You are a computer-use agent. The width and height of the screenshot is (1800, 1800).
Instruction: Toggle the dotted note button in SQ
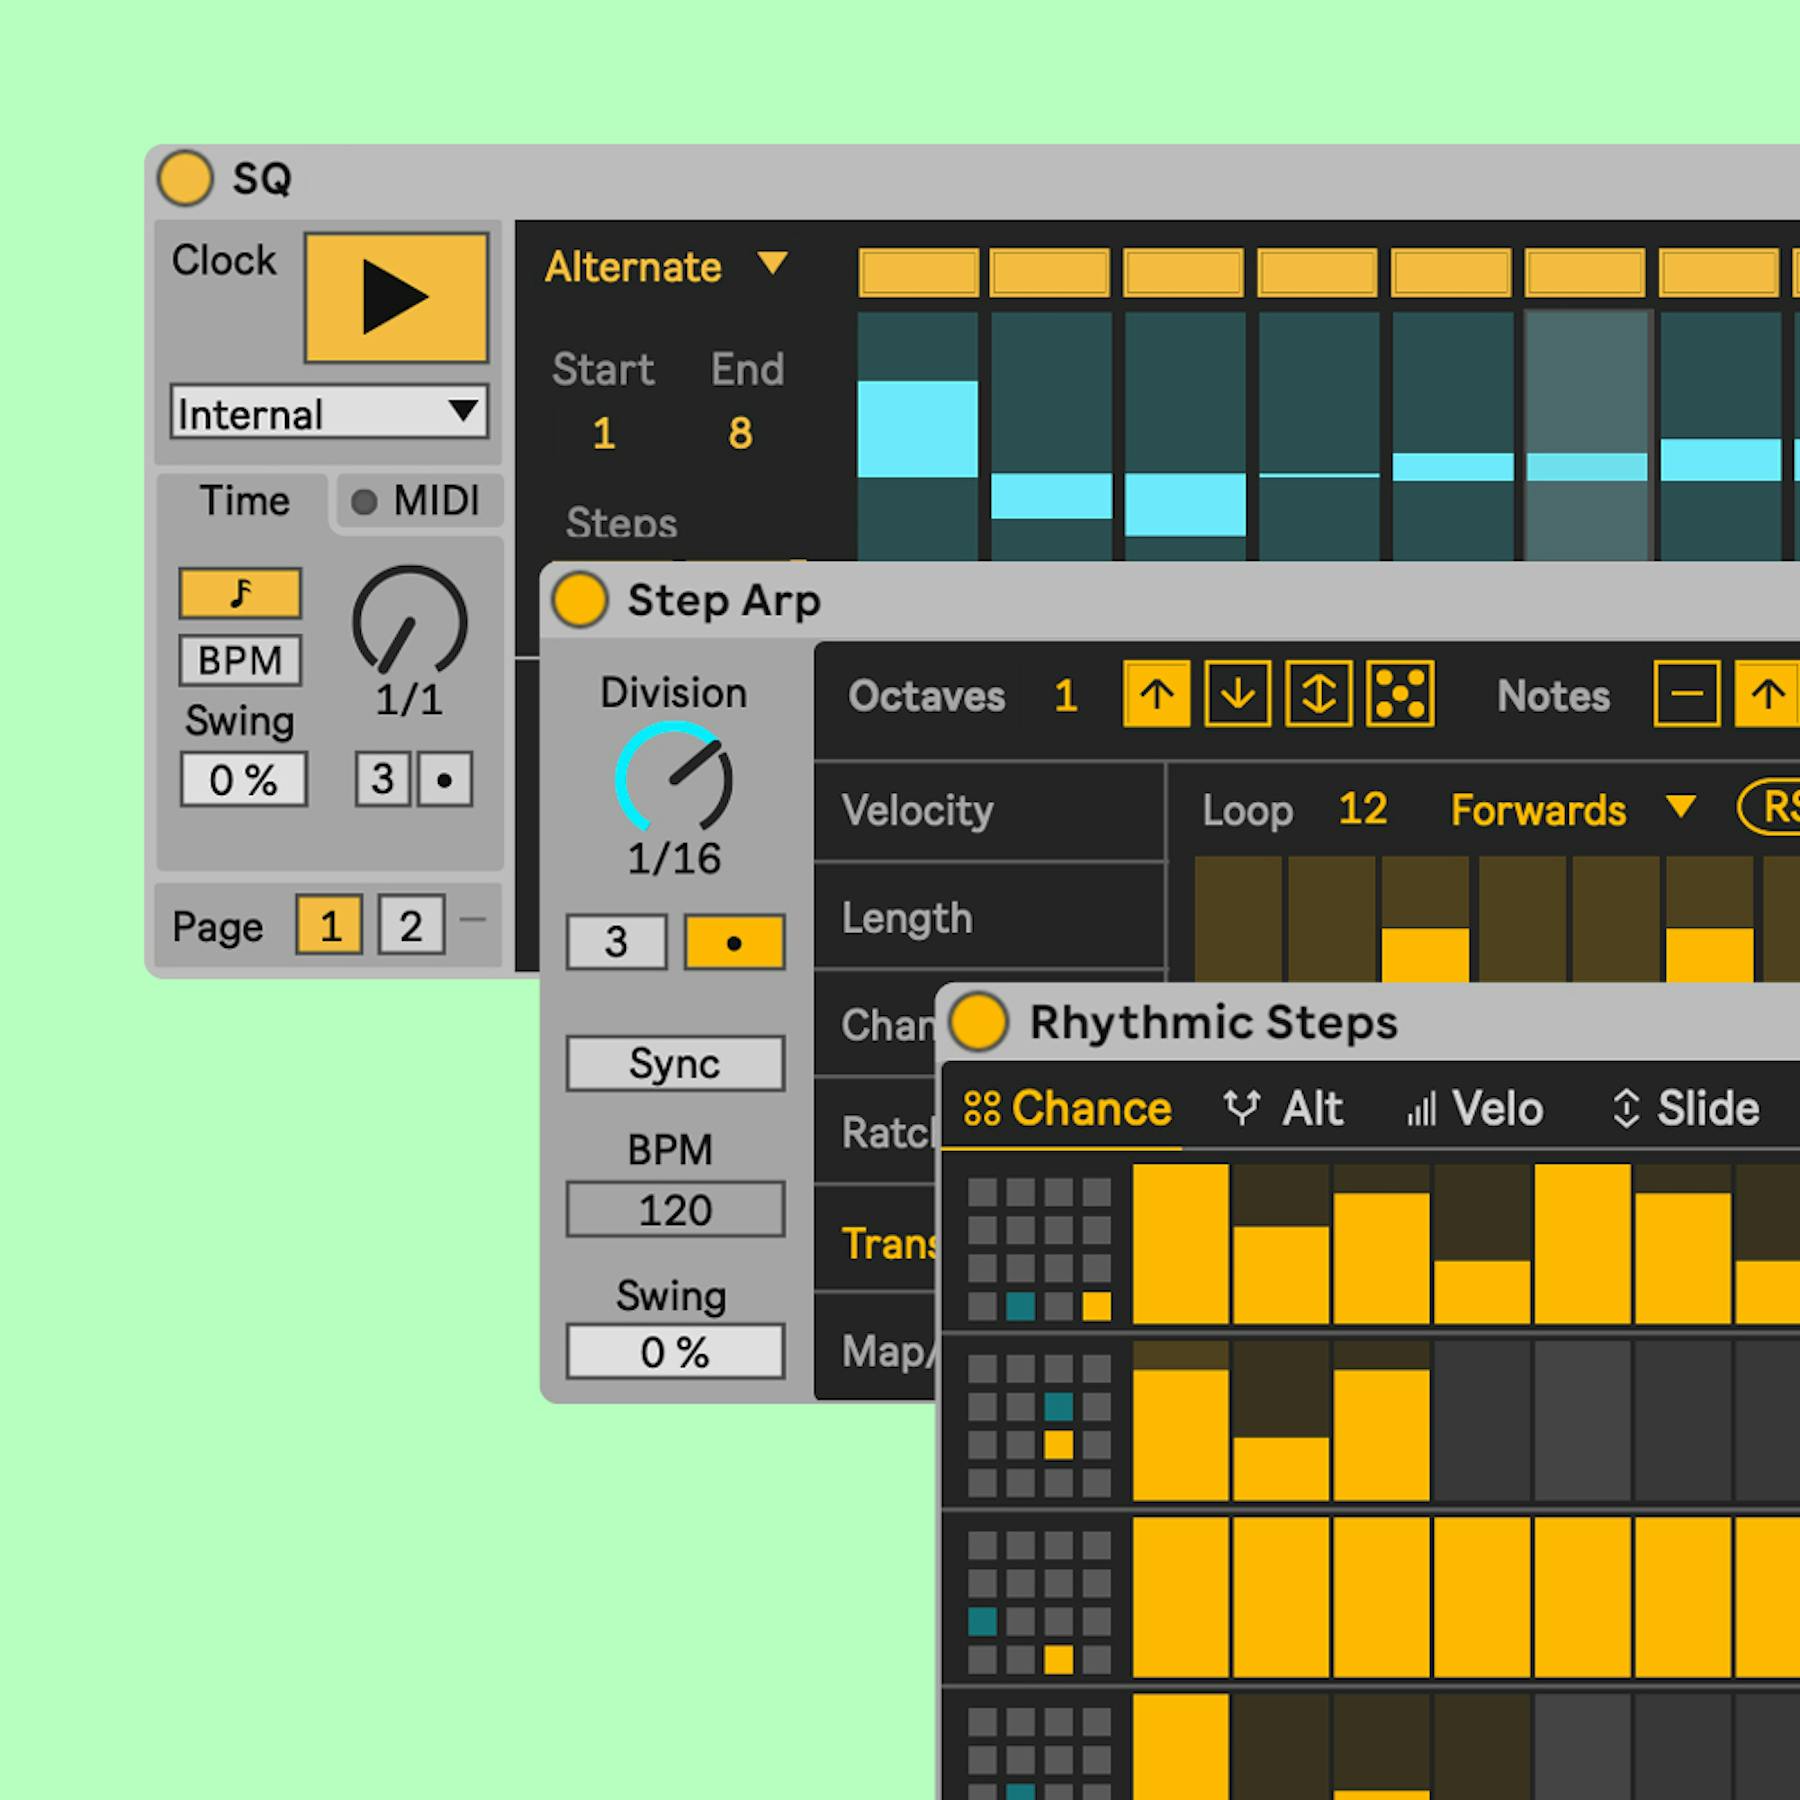[x=444, y=780]
